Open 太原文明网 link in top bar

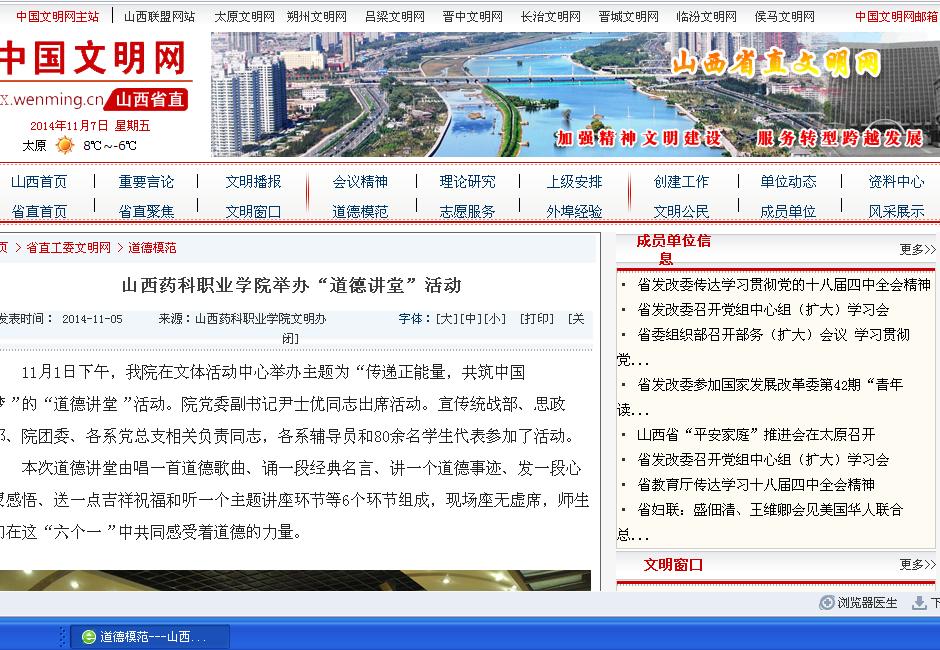244,16
